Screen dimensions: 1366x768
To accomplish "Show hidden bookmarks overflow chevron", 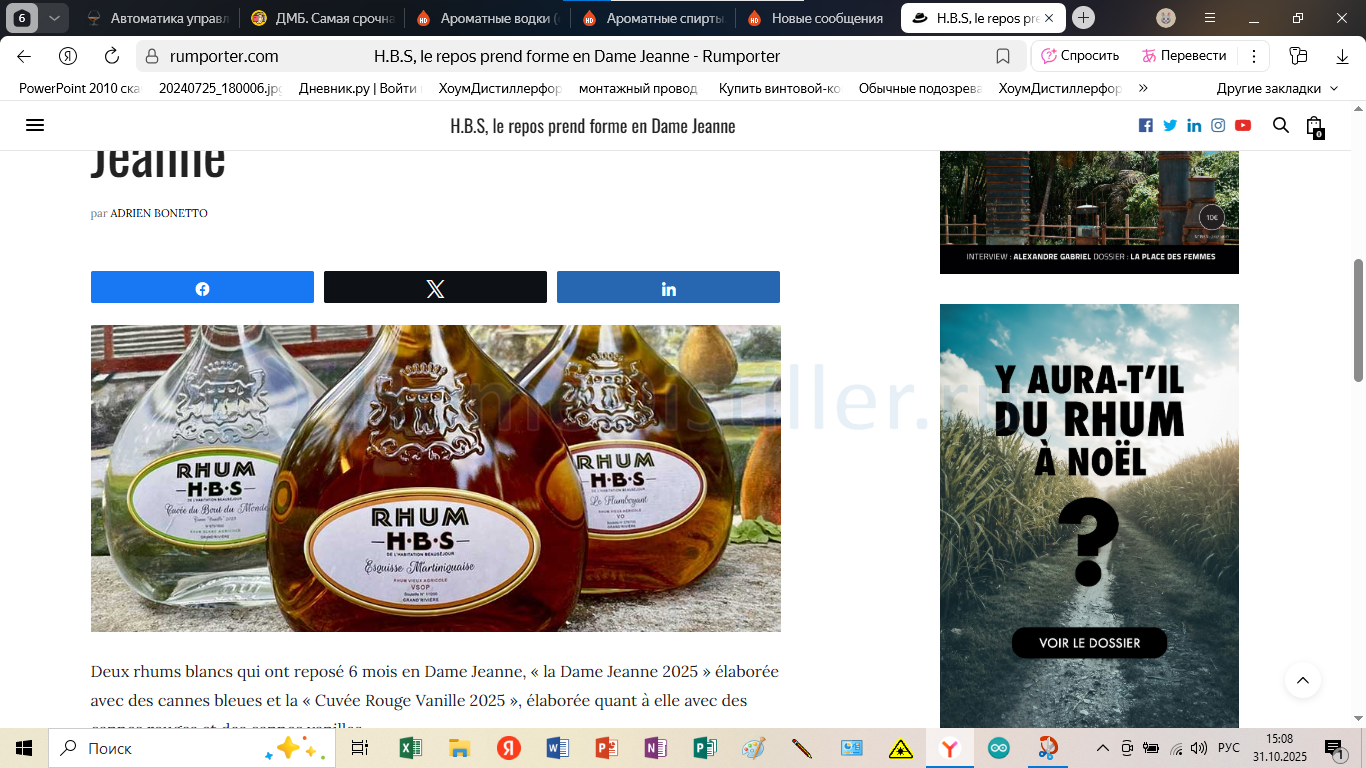I will coord(1143,88).
